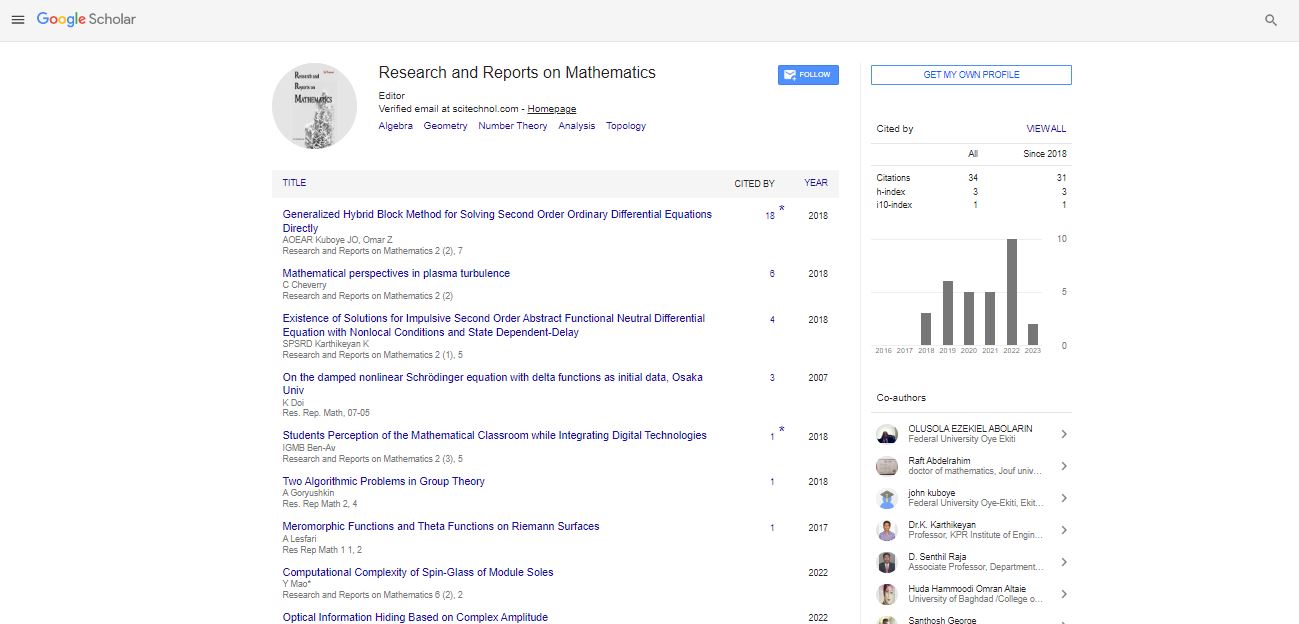Image resolution: width=1299 pixels, height=624 pixels.
Task: Expand chevron beside john kuboye
Action: pos(1063,498)
